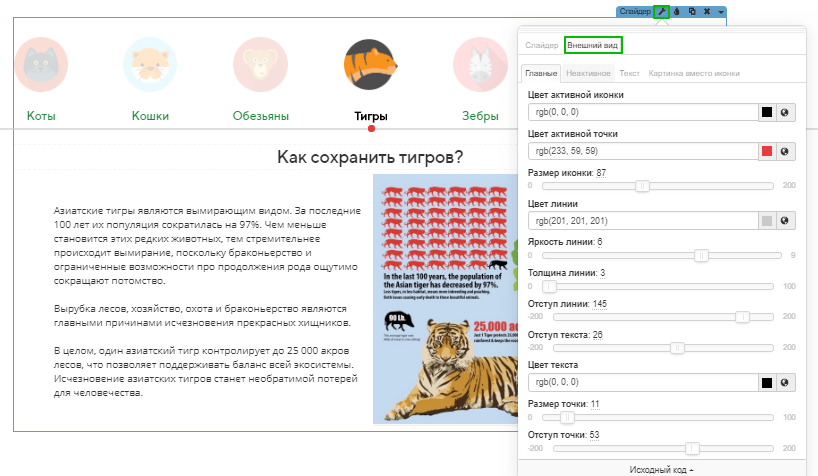The height and width of the screenshot is (476, 818).
Task: Click the Цвет линии rgb input field
Action: tap(642, 221)
